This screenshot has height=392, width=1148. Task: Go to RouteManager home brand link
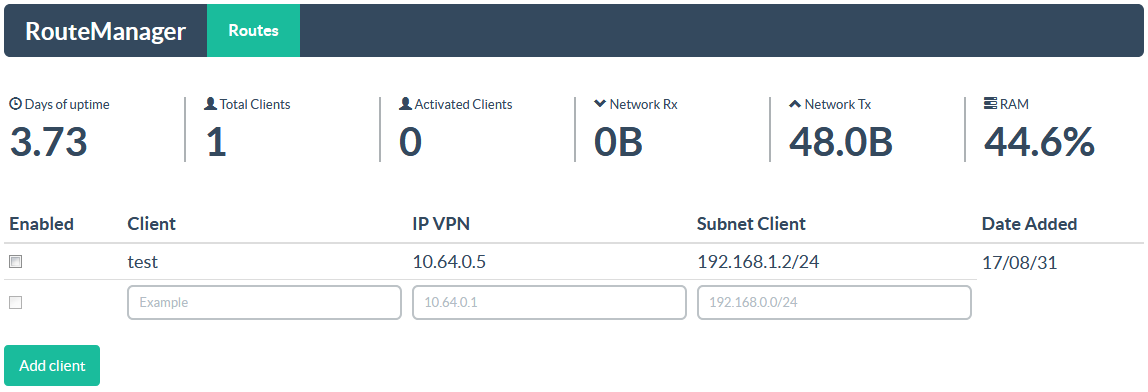click(x=105, y=32)
